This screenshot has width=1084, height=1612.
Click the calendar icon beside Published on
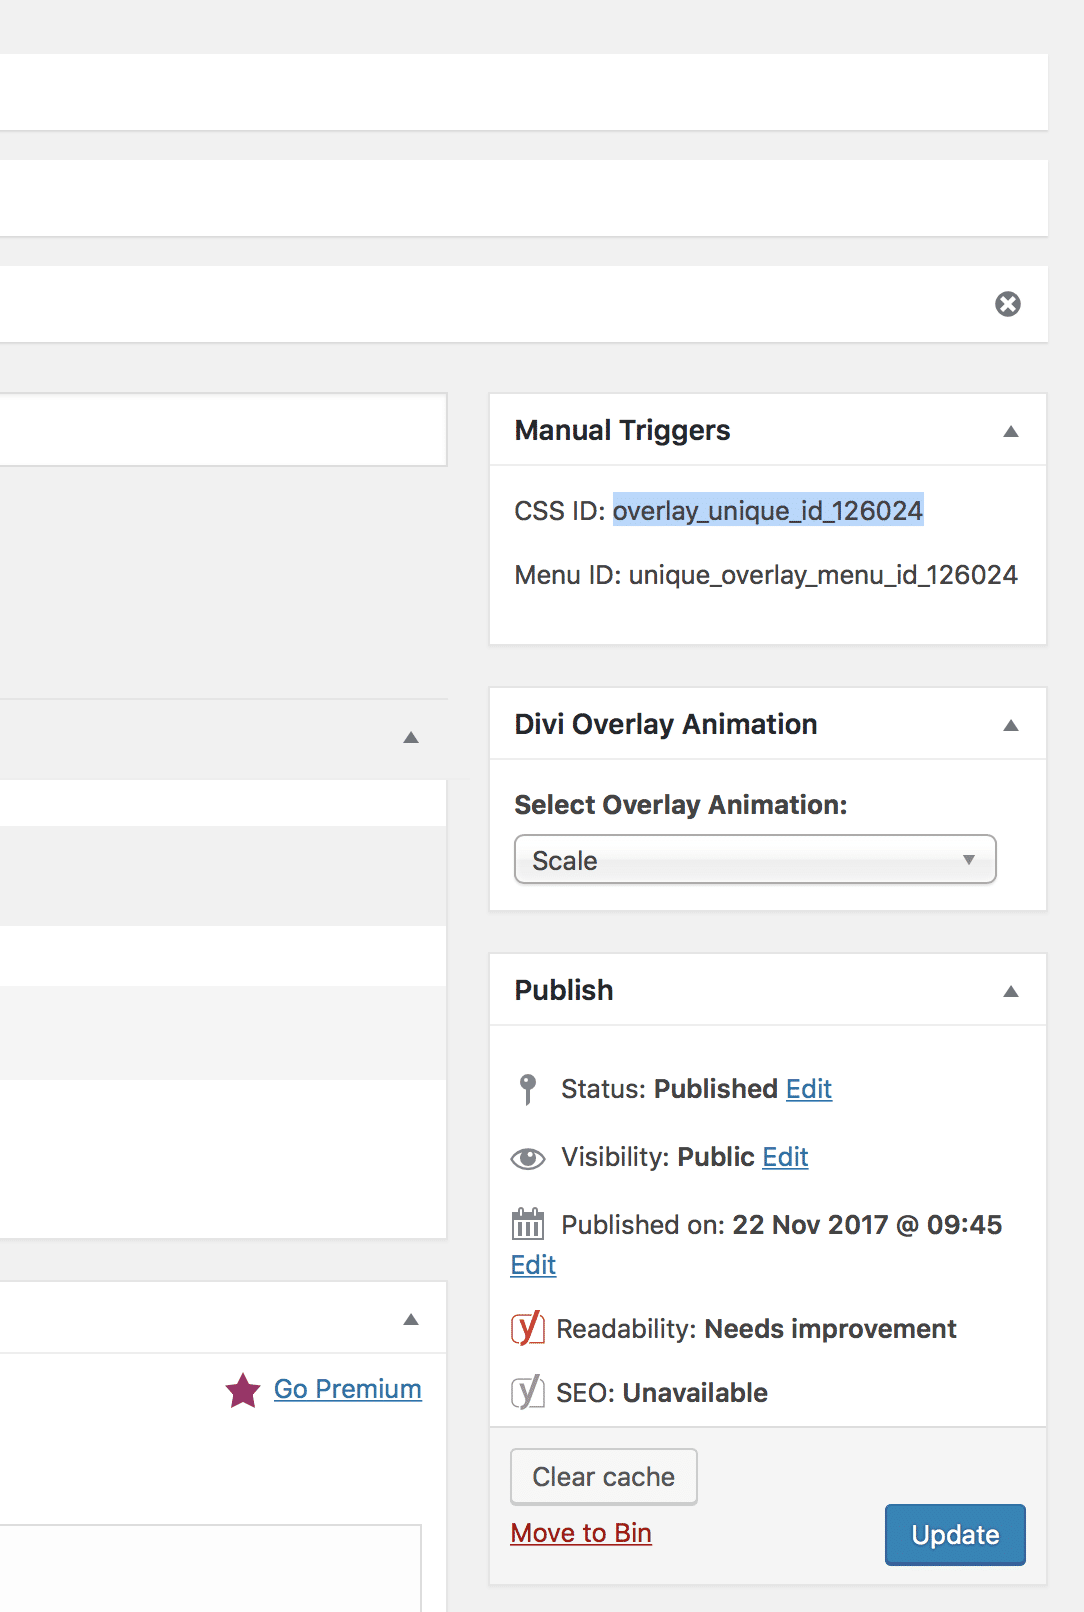pos(528,1224)
